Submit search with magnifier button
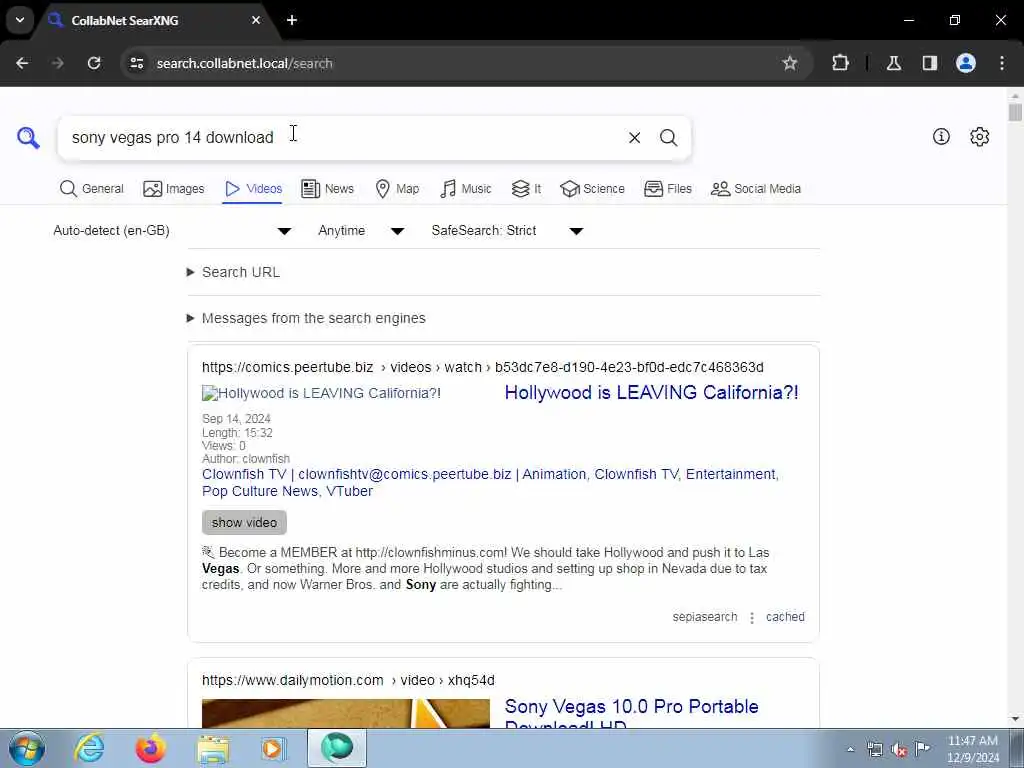This screenshot has width=1024, height=768. click(668, 138)
